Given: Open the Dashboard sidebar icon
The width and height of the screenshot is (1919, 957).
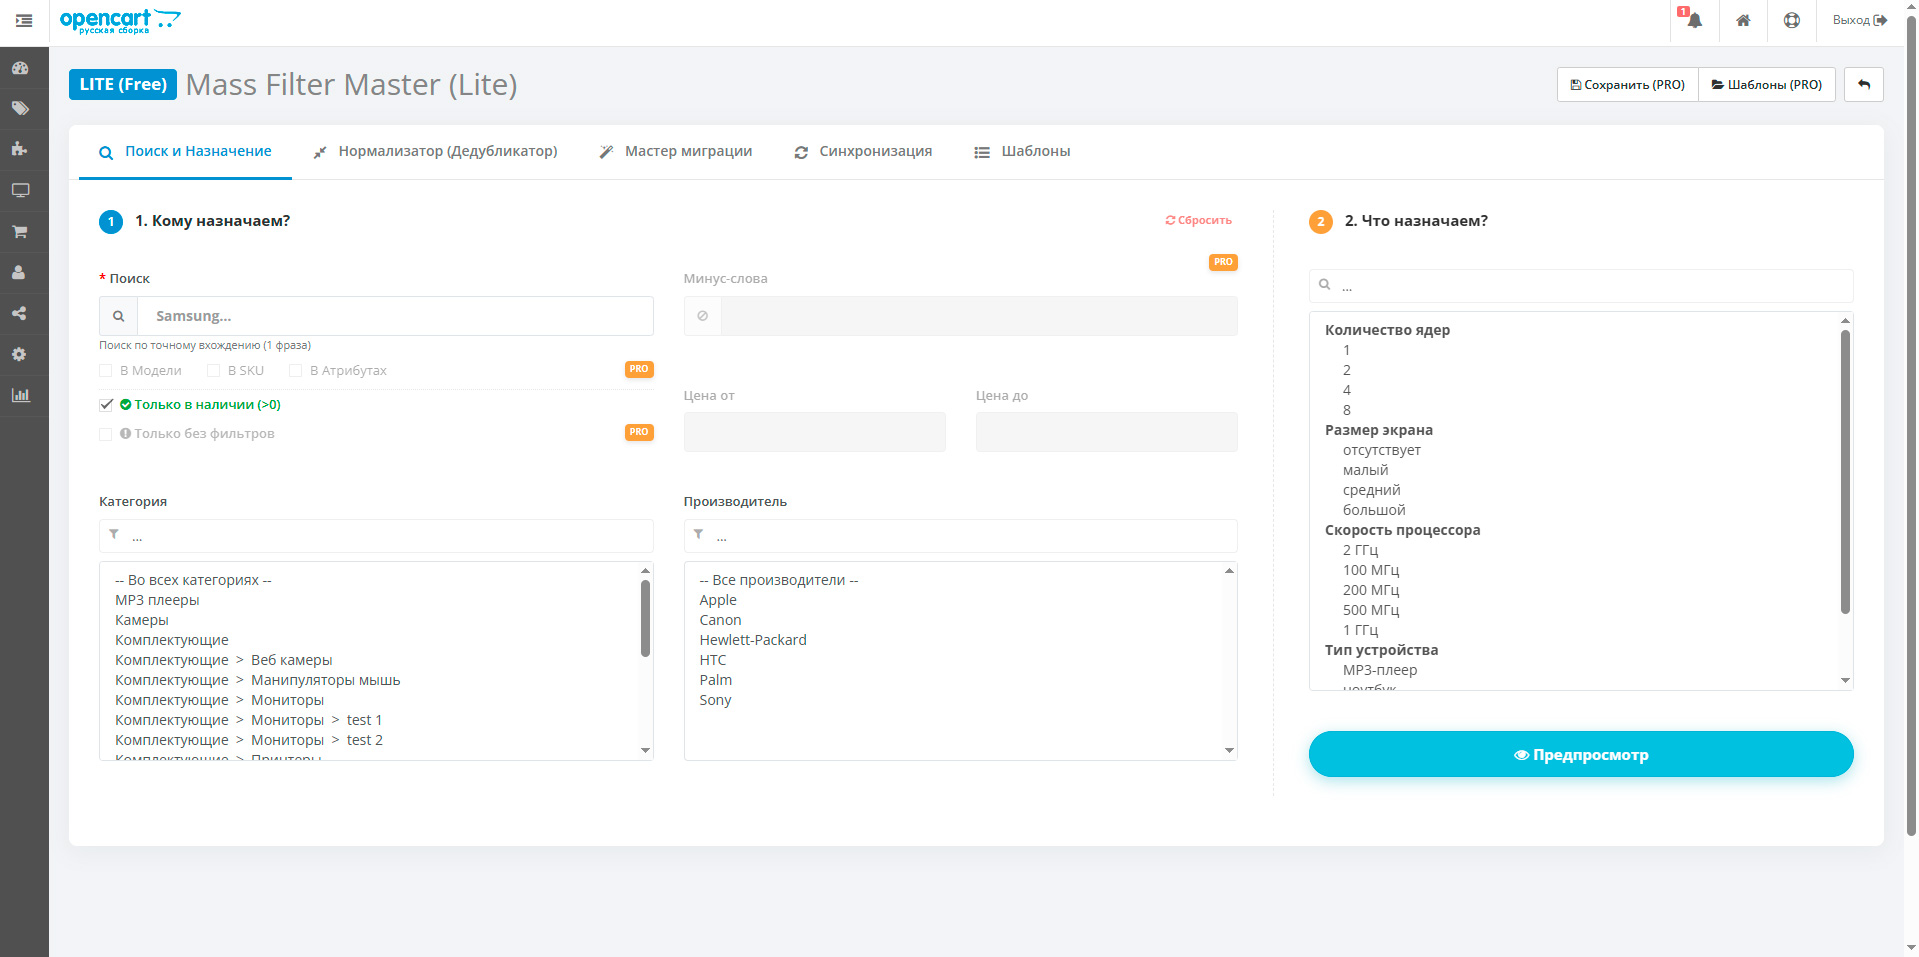Looking at the screenshot, I should 20,68.
